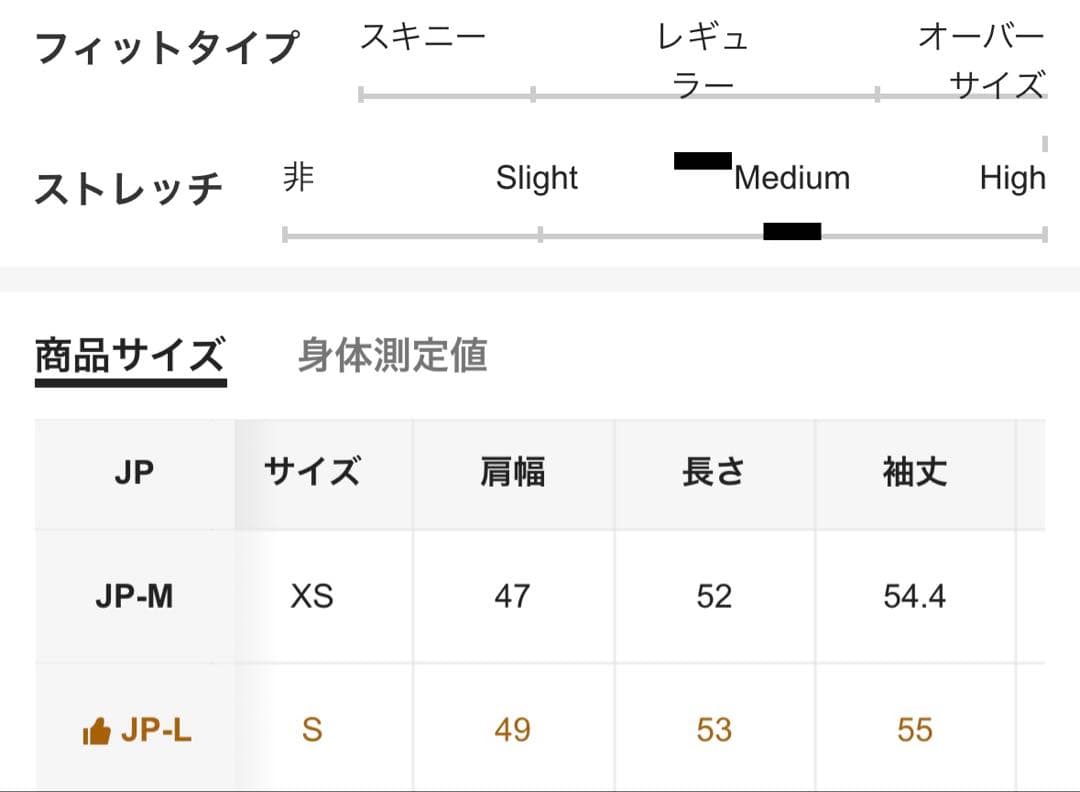
Task: Click the High stretch level label
Action: [x=1012, y=179]
